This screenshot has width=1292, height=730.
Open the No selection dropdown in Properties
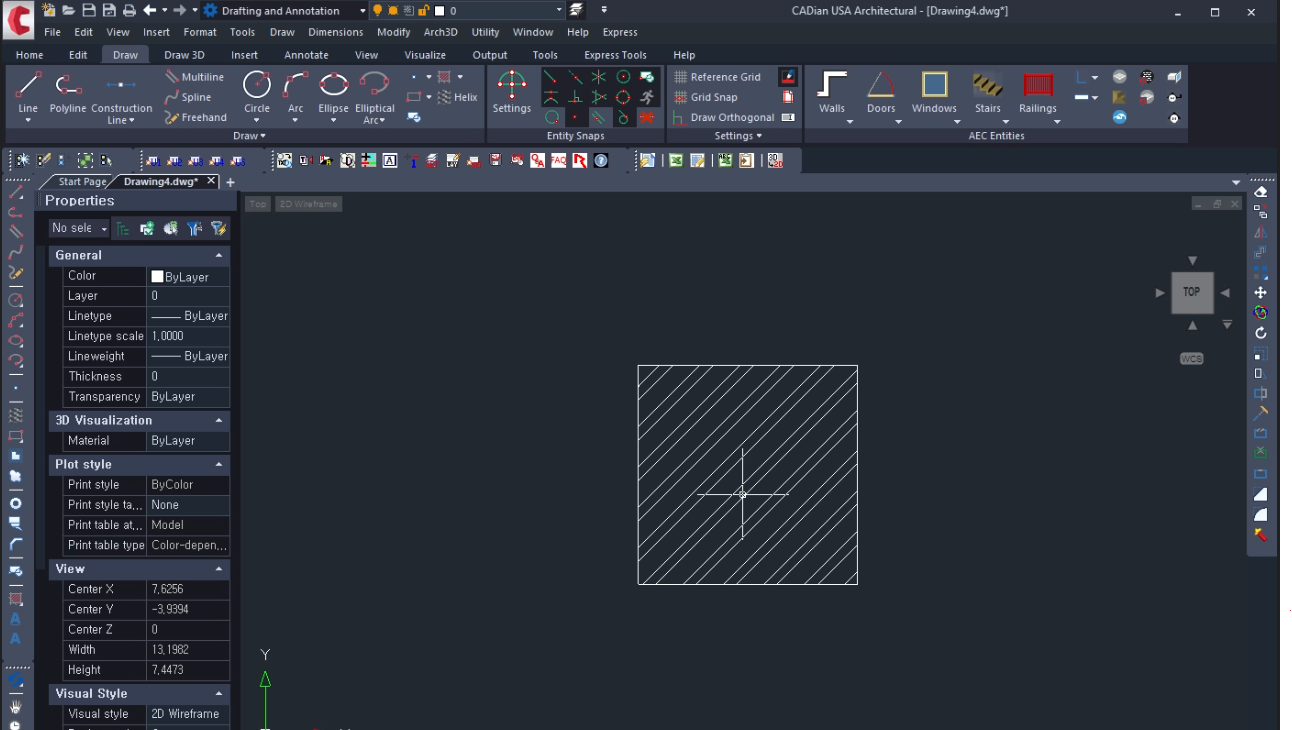coord(79,228)
